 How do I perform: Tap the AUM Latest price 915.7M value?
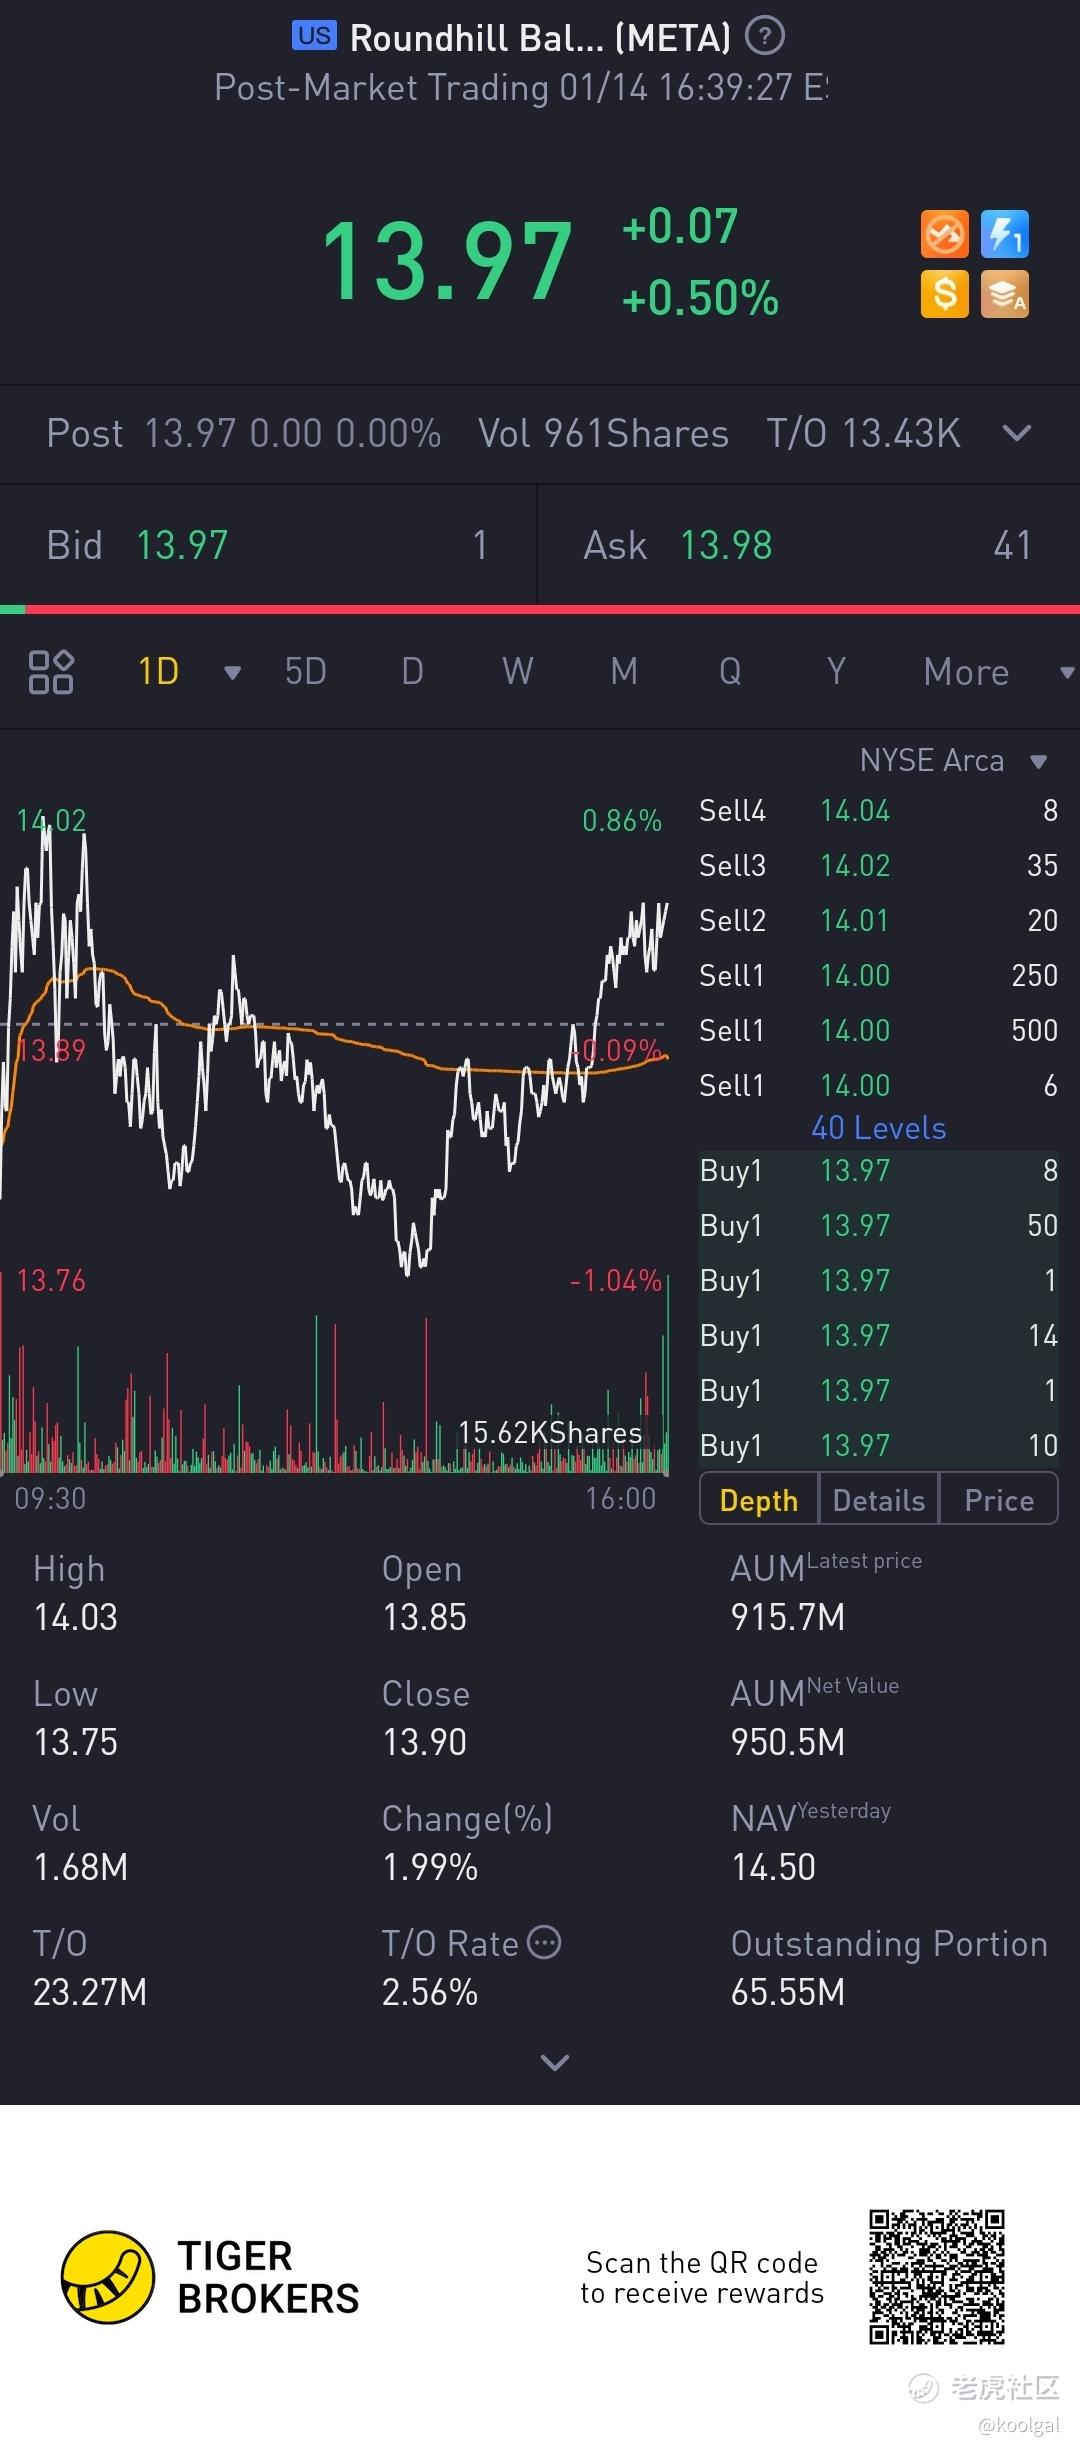point(788,1617)
